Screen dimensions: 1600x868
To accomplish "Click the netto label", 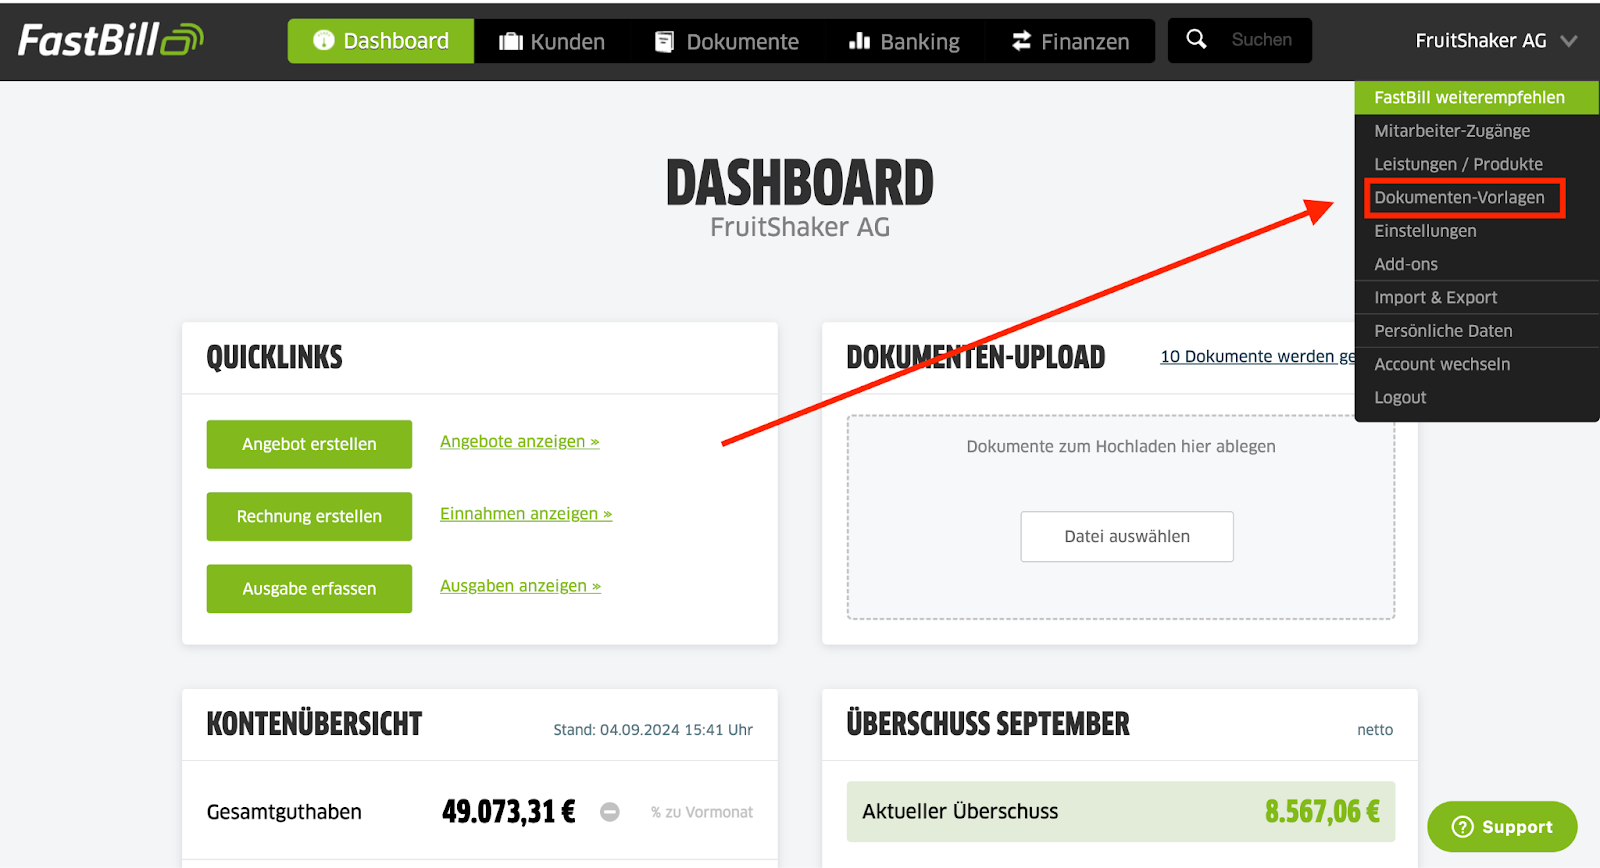I will click(1375, 730).
